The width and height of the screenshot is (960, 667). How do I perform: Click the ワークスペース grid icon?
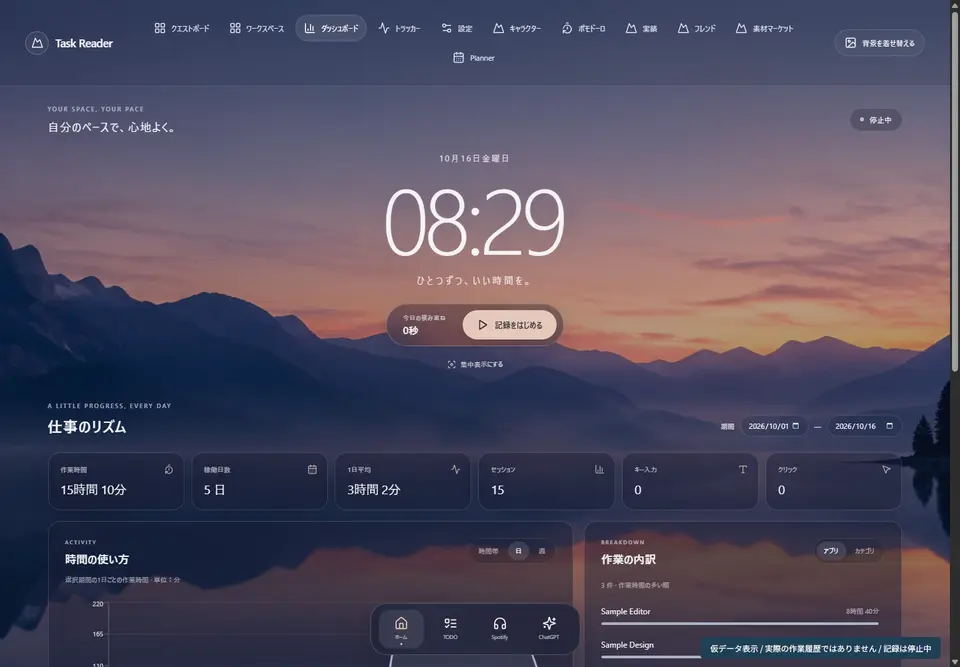pyautogui.click(x=235, y=28)
